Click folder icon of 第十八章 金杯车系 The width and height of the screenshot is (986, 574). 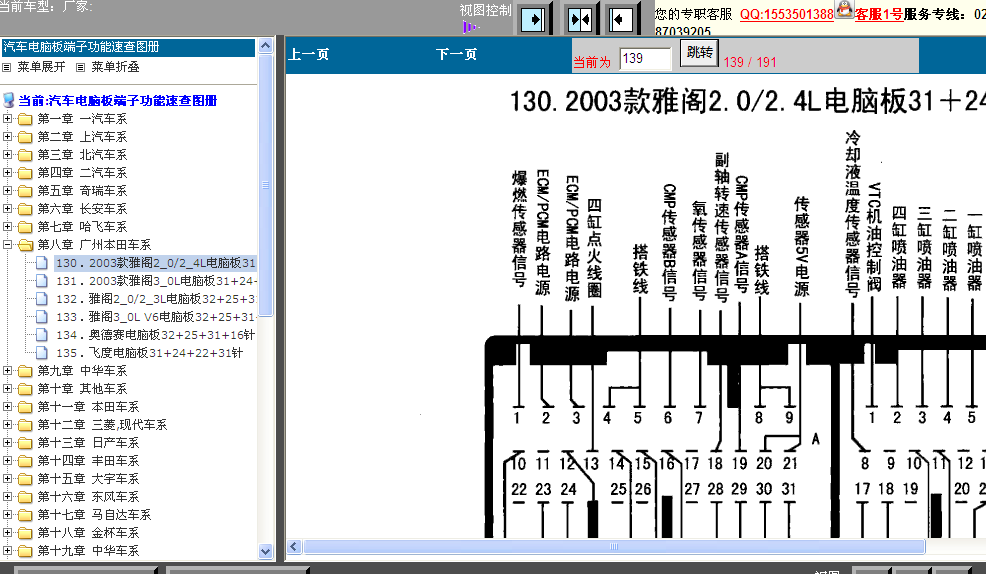(25, 533)
